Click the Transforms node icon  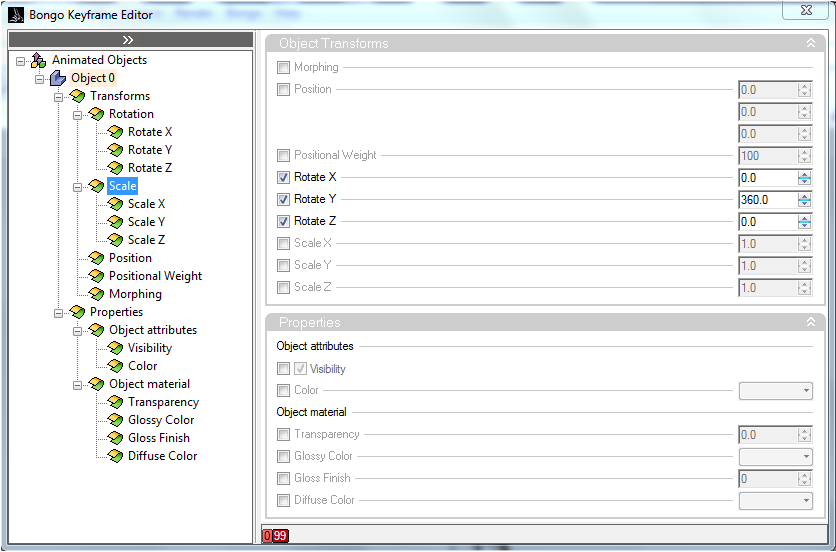point(77,97)
